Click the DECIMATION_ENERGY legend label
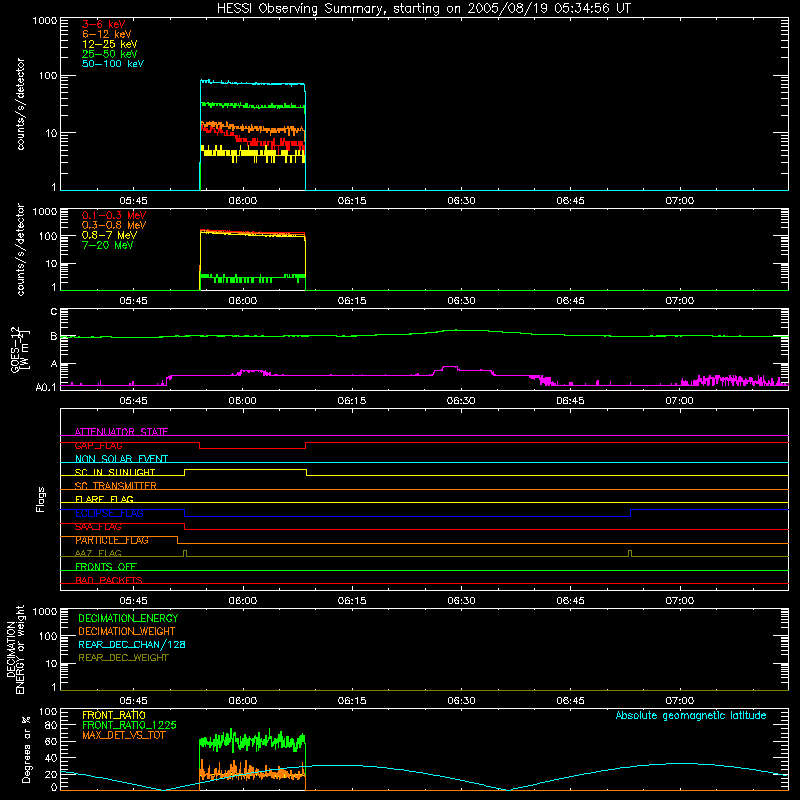 point(128,618)
